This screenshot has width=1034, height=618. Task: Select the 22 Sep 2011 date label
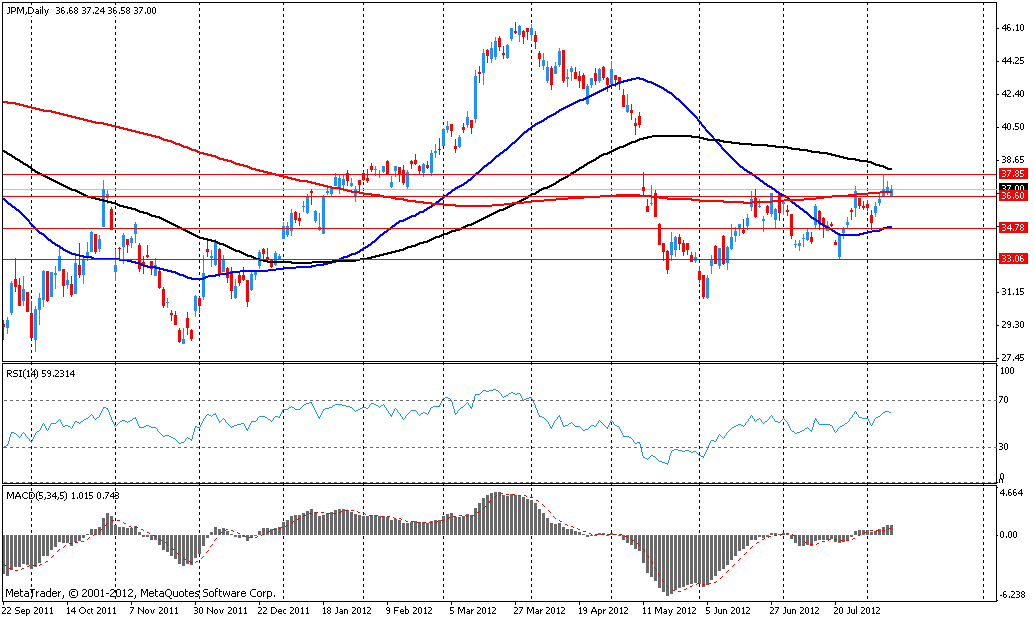27,608
